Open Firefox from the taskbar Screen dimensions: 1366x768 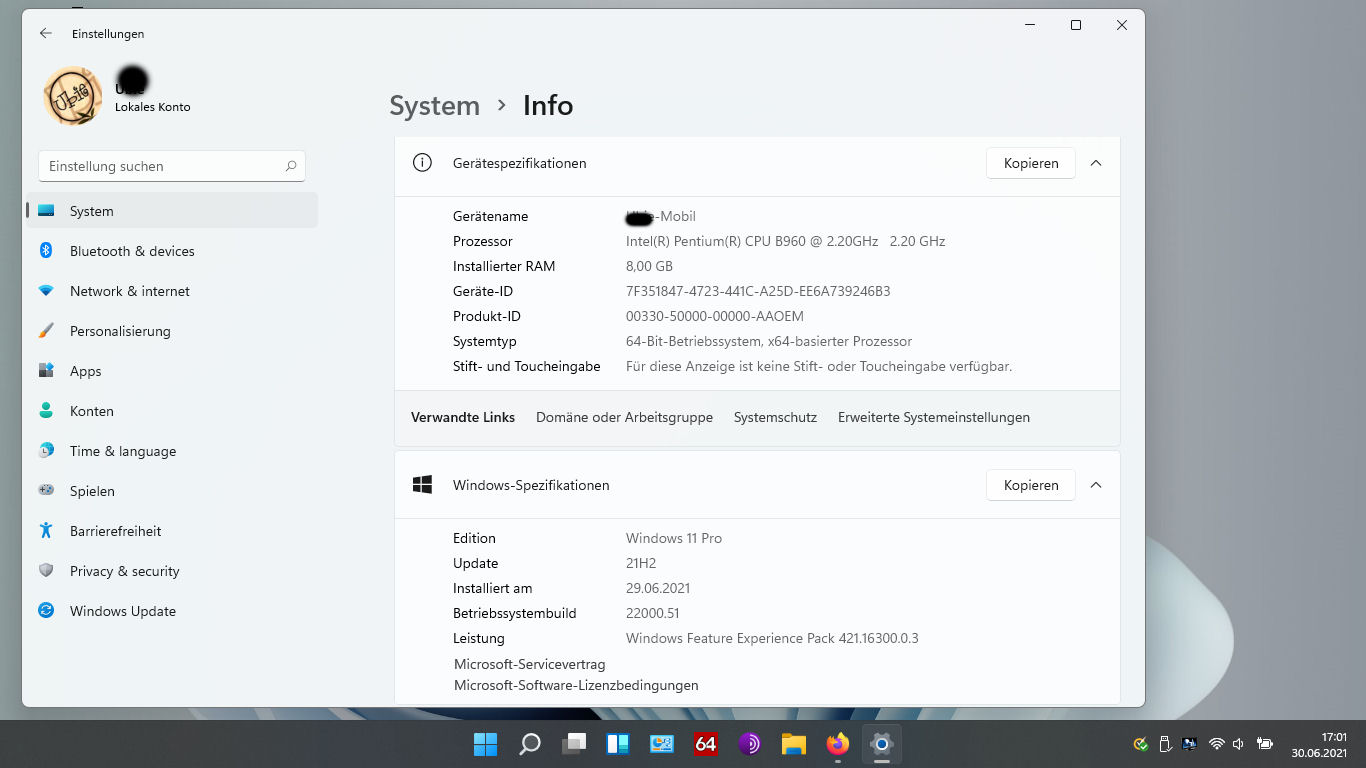tap(838, 744)
